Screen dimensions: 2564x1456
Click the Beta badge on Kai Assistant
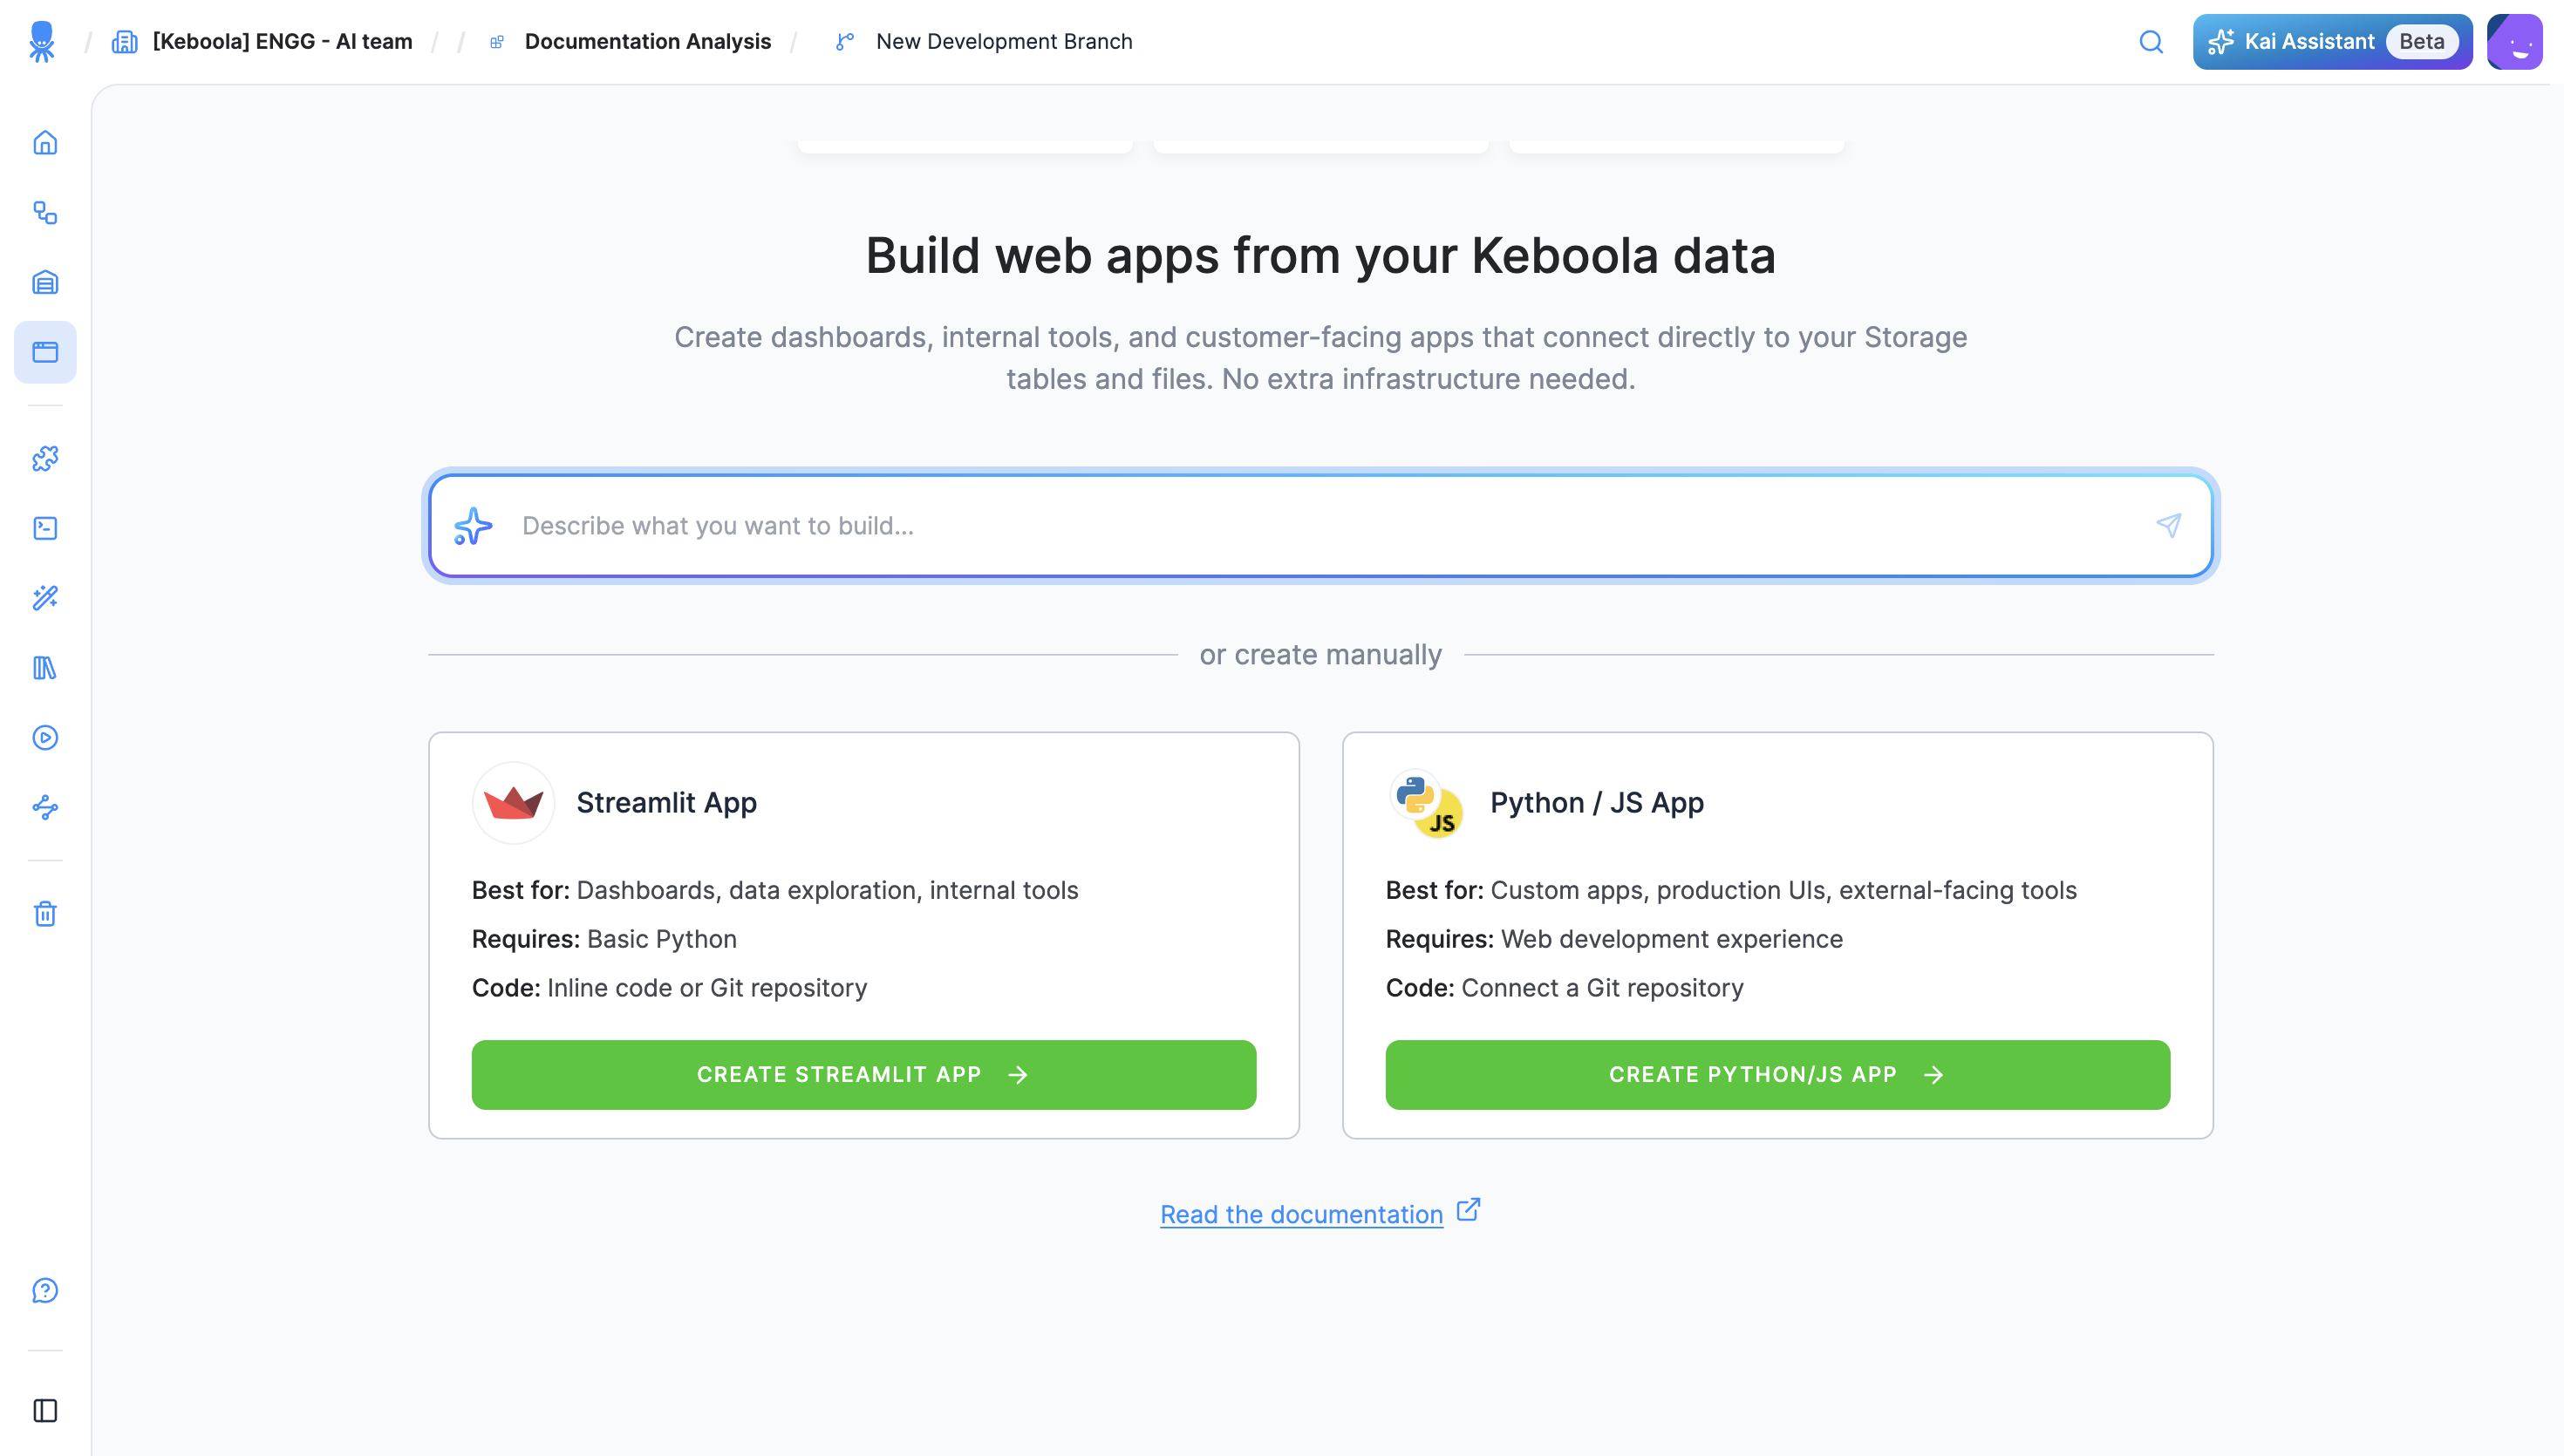[2422, 42]
